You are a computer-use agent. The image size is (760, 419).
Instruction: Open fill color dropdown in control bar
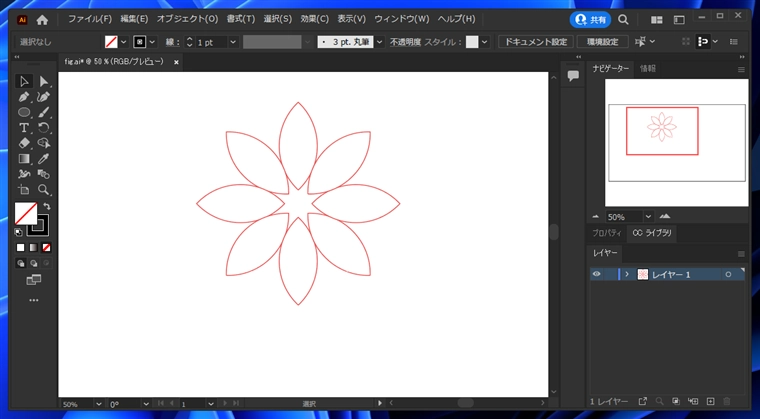[x=124, y=42]
